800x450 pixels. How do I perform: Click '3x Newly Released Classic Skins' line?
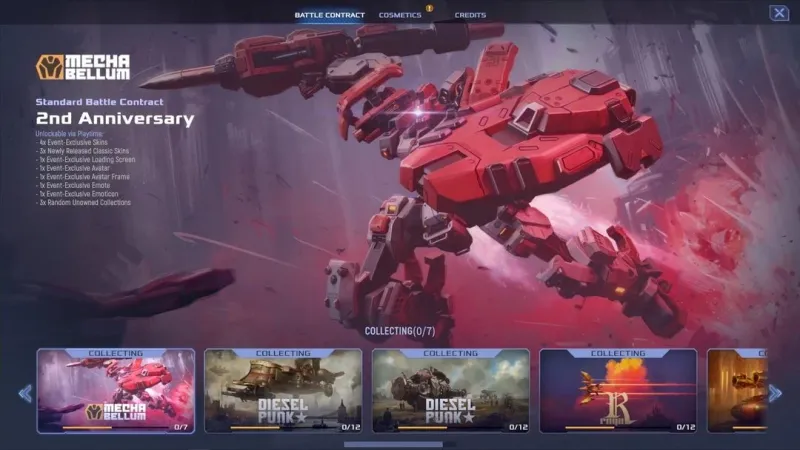coord(83,151)
